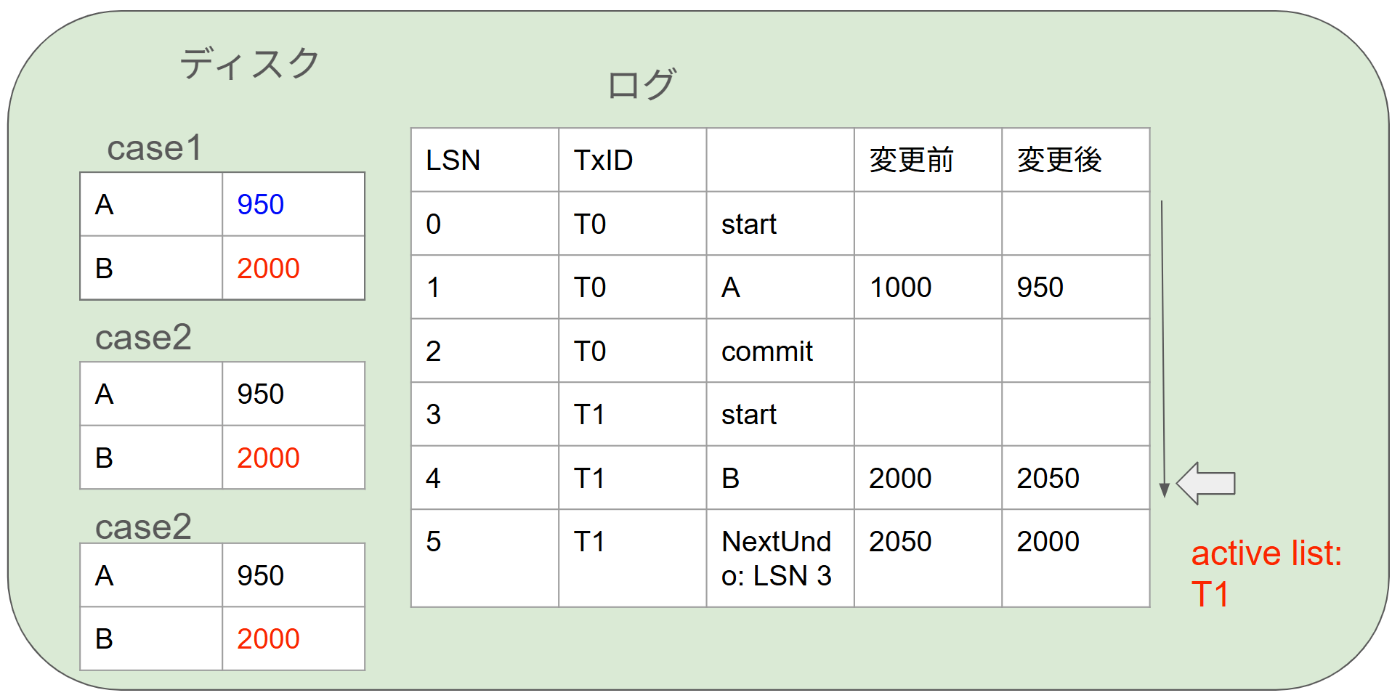Select the 2050 before-value in the LSN 5 row
The width and height of the screenshot is (1400, 698).
(x=900, y=542)
